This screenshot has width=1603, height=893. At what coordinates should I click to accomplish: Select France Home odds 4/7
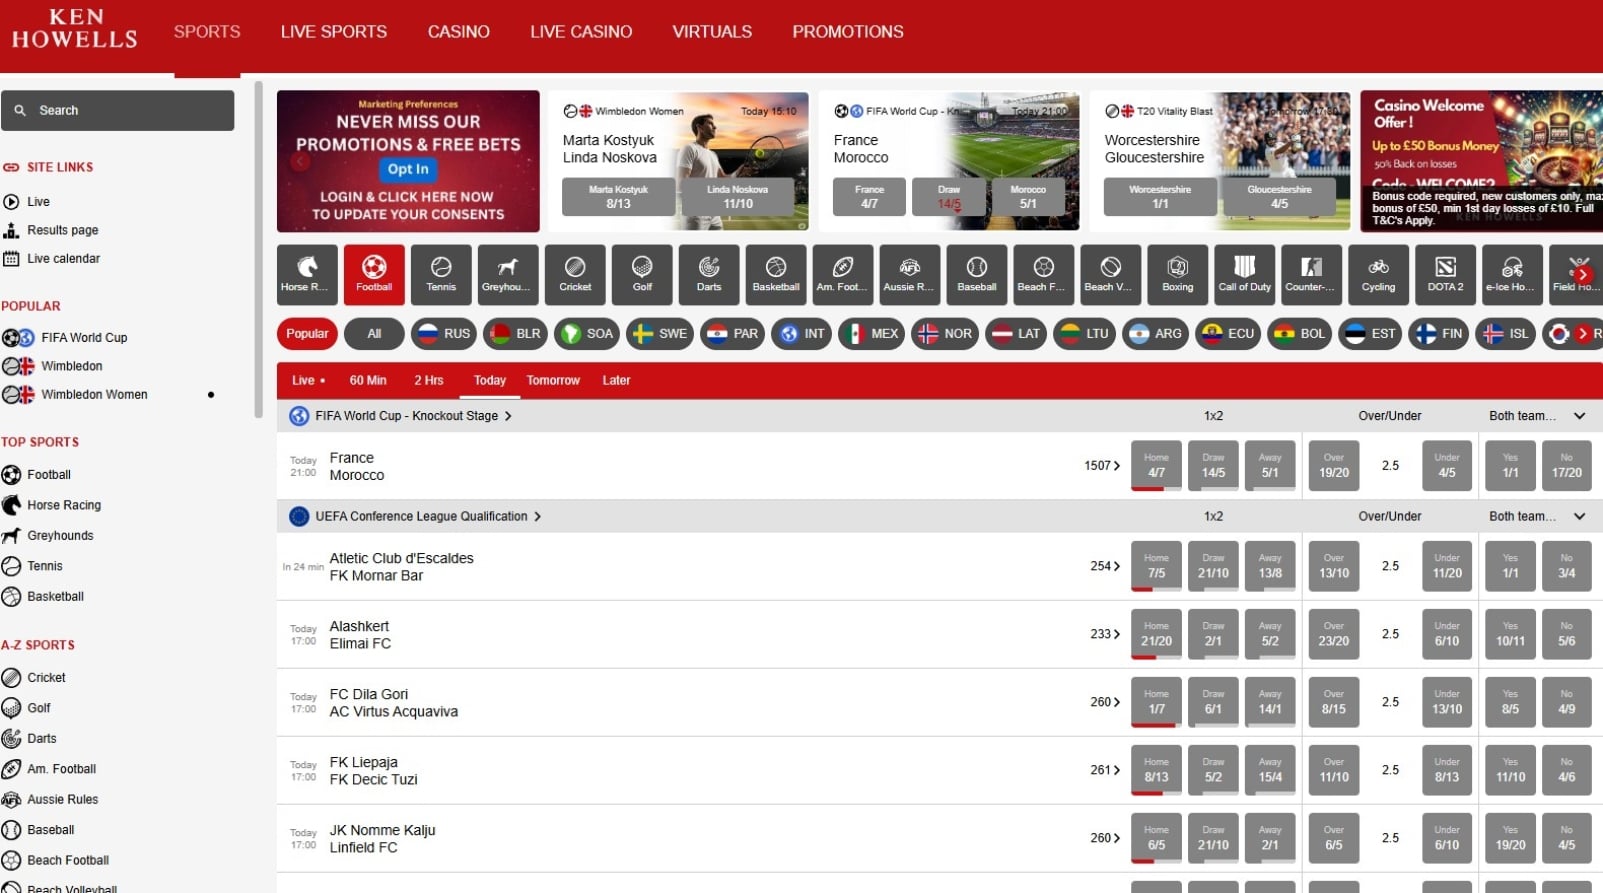tap(1156, 465)
